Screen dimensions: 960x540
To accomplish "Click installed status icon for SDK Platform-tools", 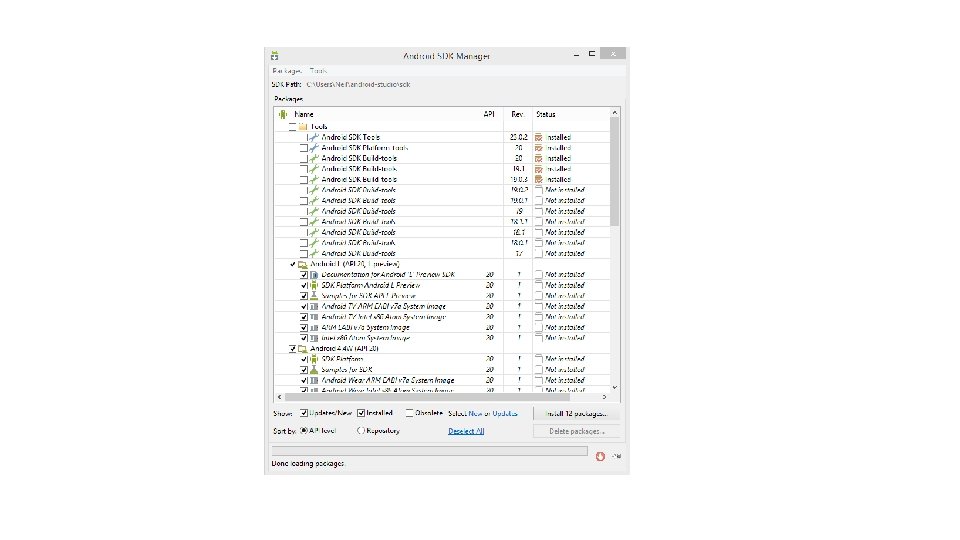I will (539, 148).
